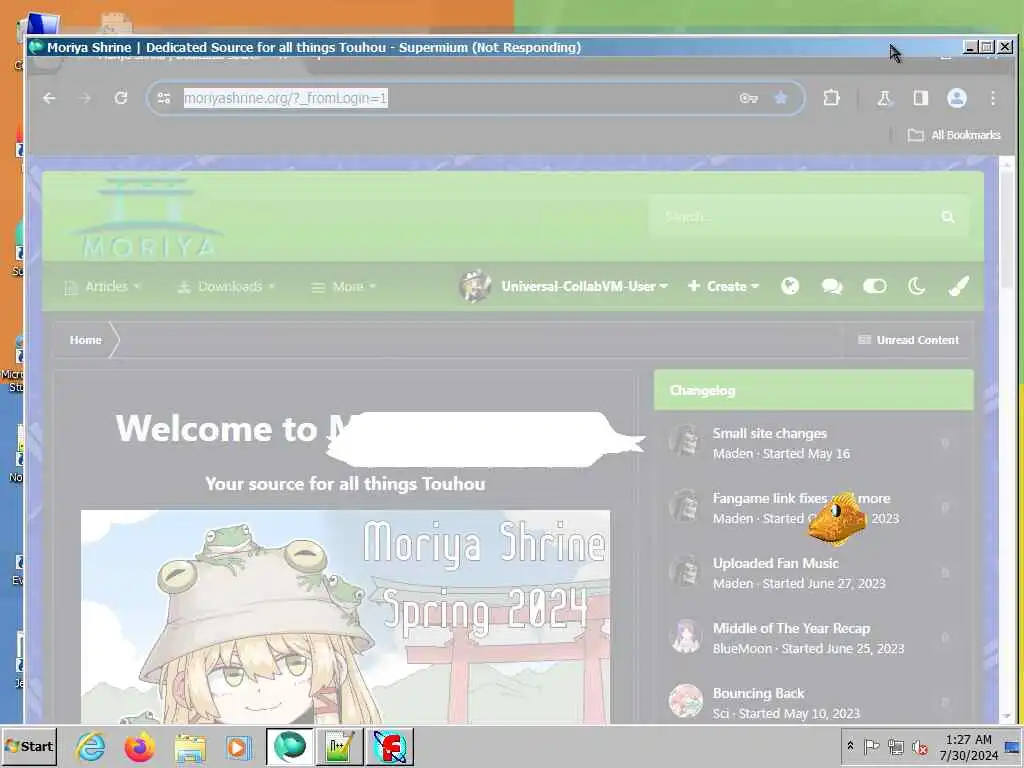The image size is (1024, 768).
Task: Open Notepad++ from the taskbar
Action: 340,746
